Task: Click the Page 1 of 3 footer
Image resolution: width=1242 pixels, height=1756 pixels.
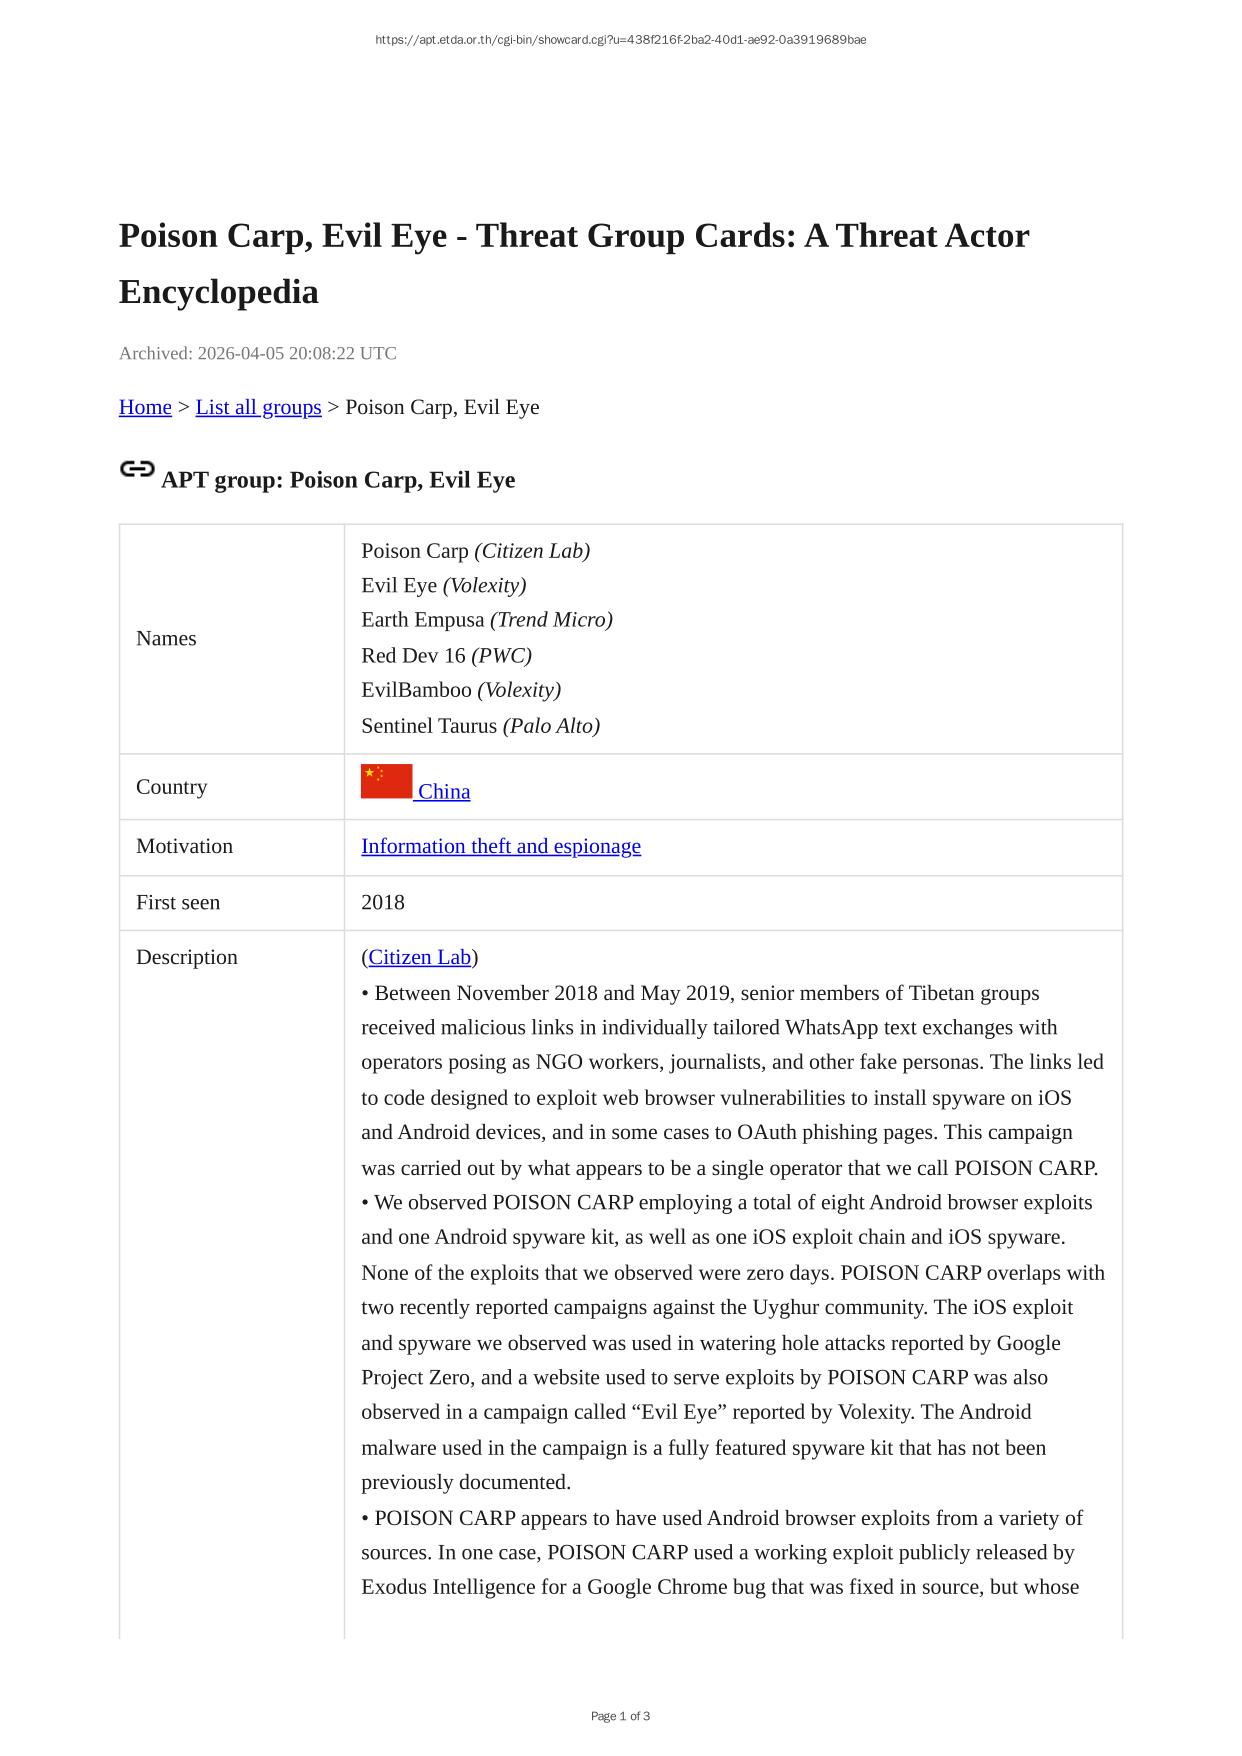Action: 620,1716
